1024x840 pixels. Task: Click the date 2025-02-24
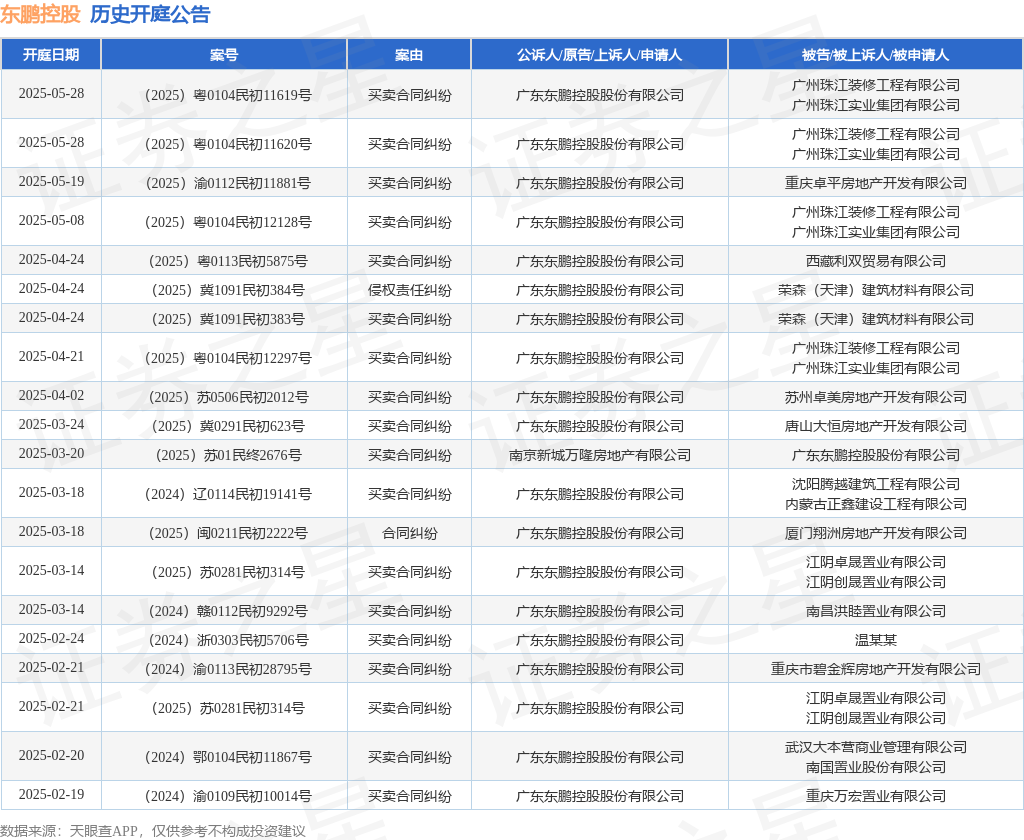point(51,639)
